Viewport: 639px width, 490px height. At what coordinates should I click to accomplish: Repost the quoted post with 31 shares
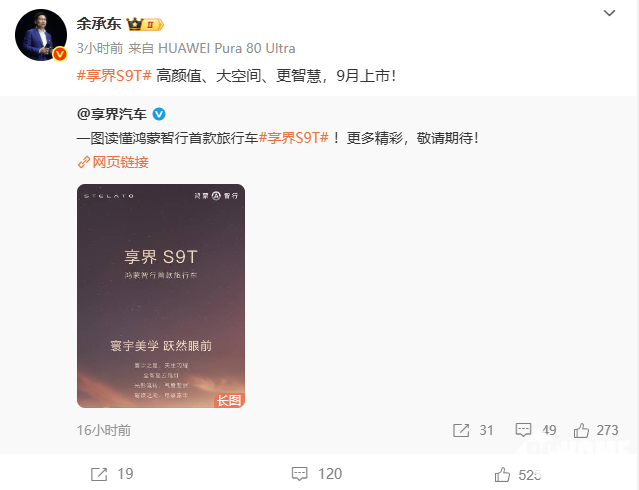click(473, 430)
